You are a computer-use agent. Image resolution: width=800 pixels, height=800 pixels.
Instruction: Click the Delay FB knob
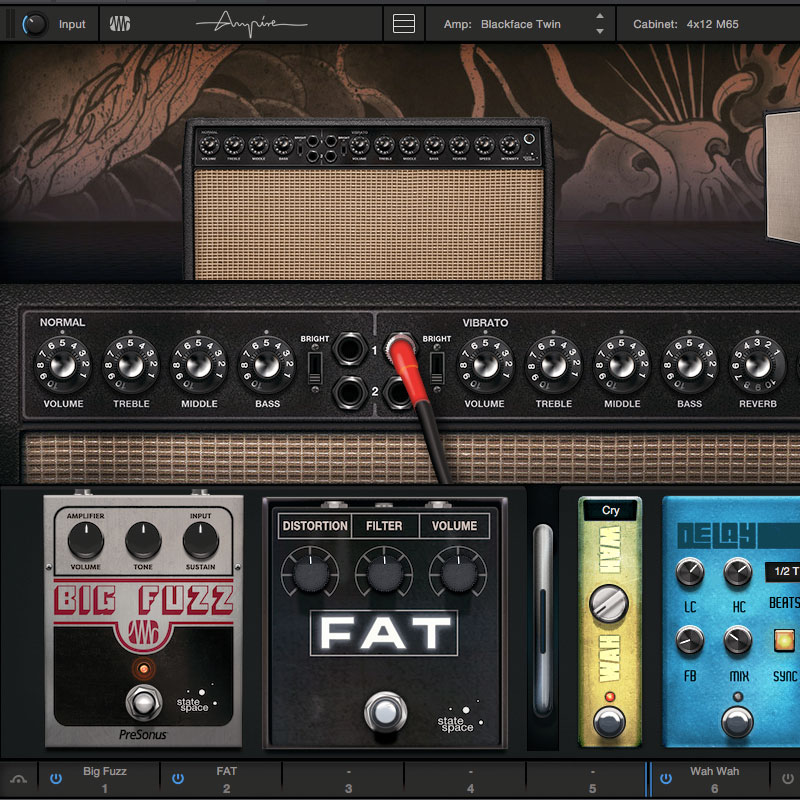pos(690,640)
